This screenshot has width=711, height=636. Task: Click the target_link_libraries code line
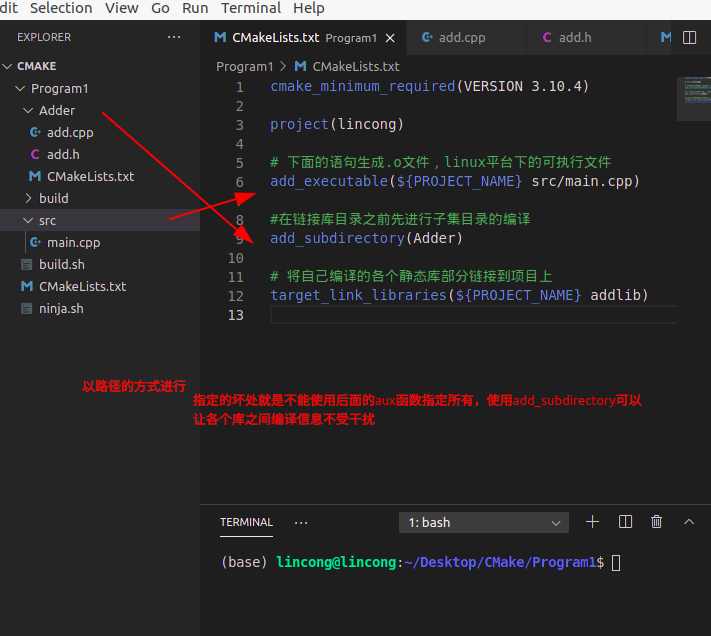459,296
